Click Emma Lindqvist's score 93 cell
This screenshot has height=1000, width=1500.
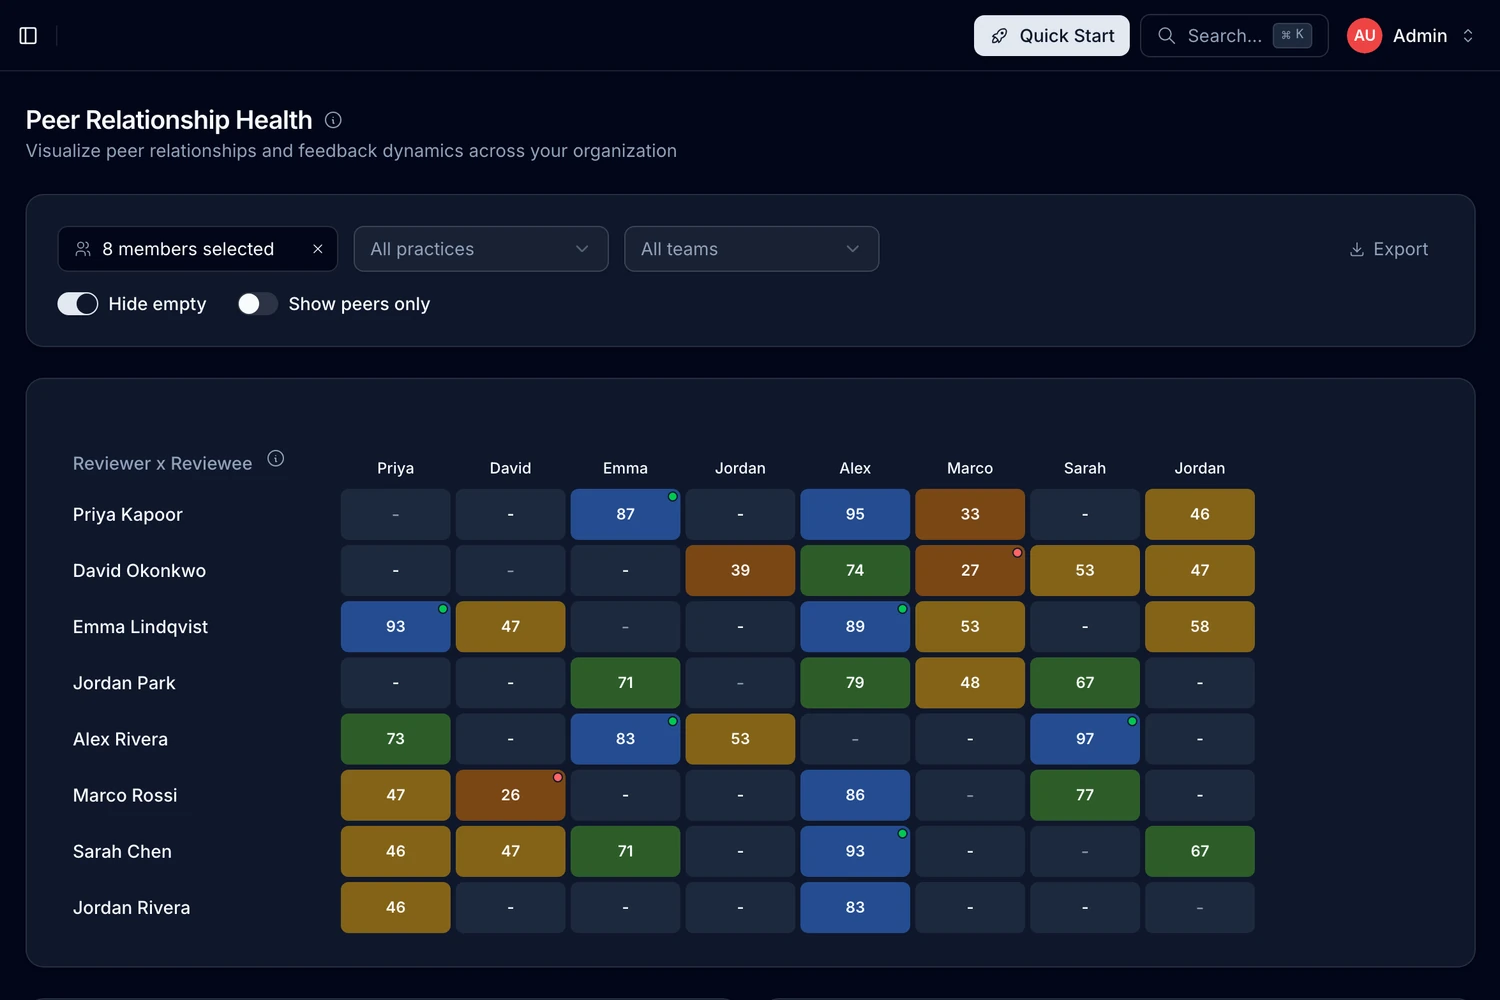click(396, 626)
